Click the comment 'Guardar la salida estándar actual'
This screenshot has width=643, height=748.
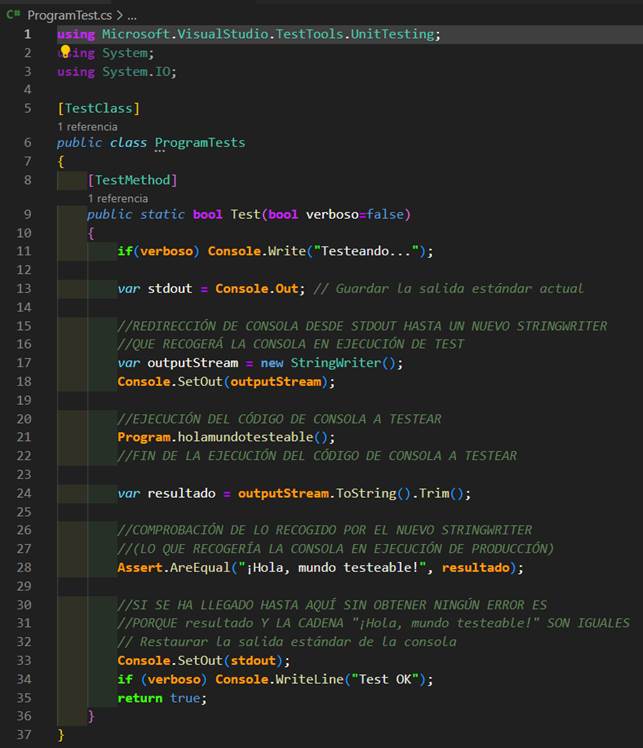tap(459, 289)
